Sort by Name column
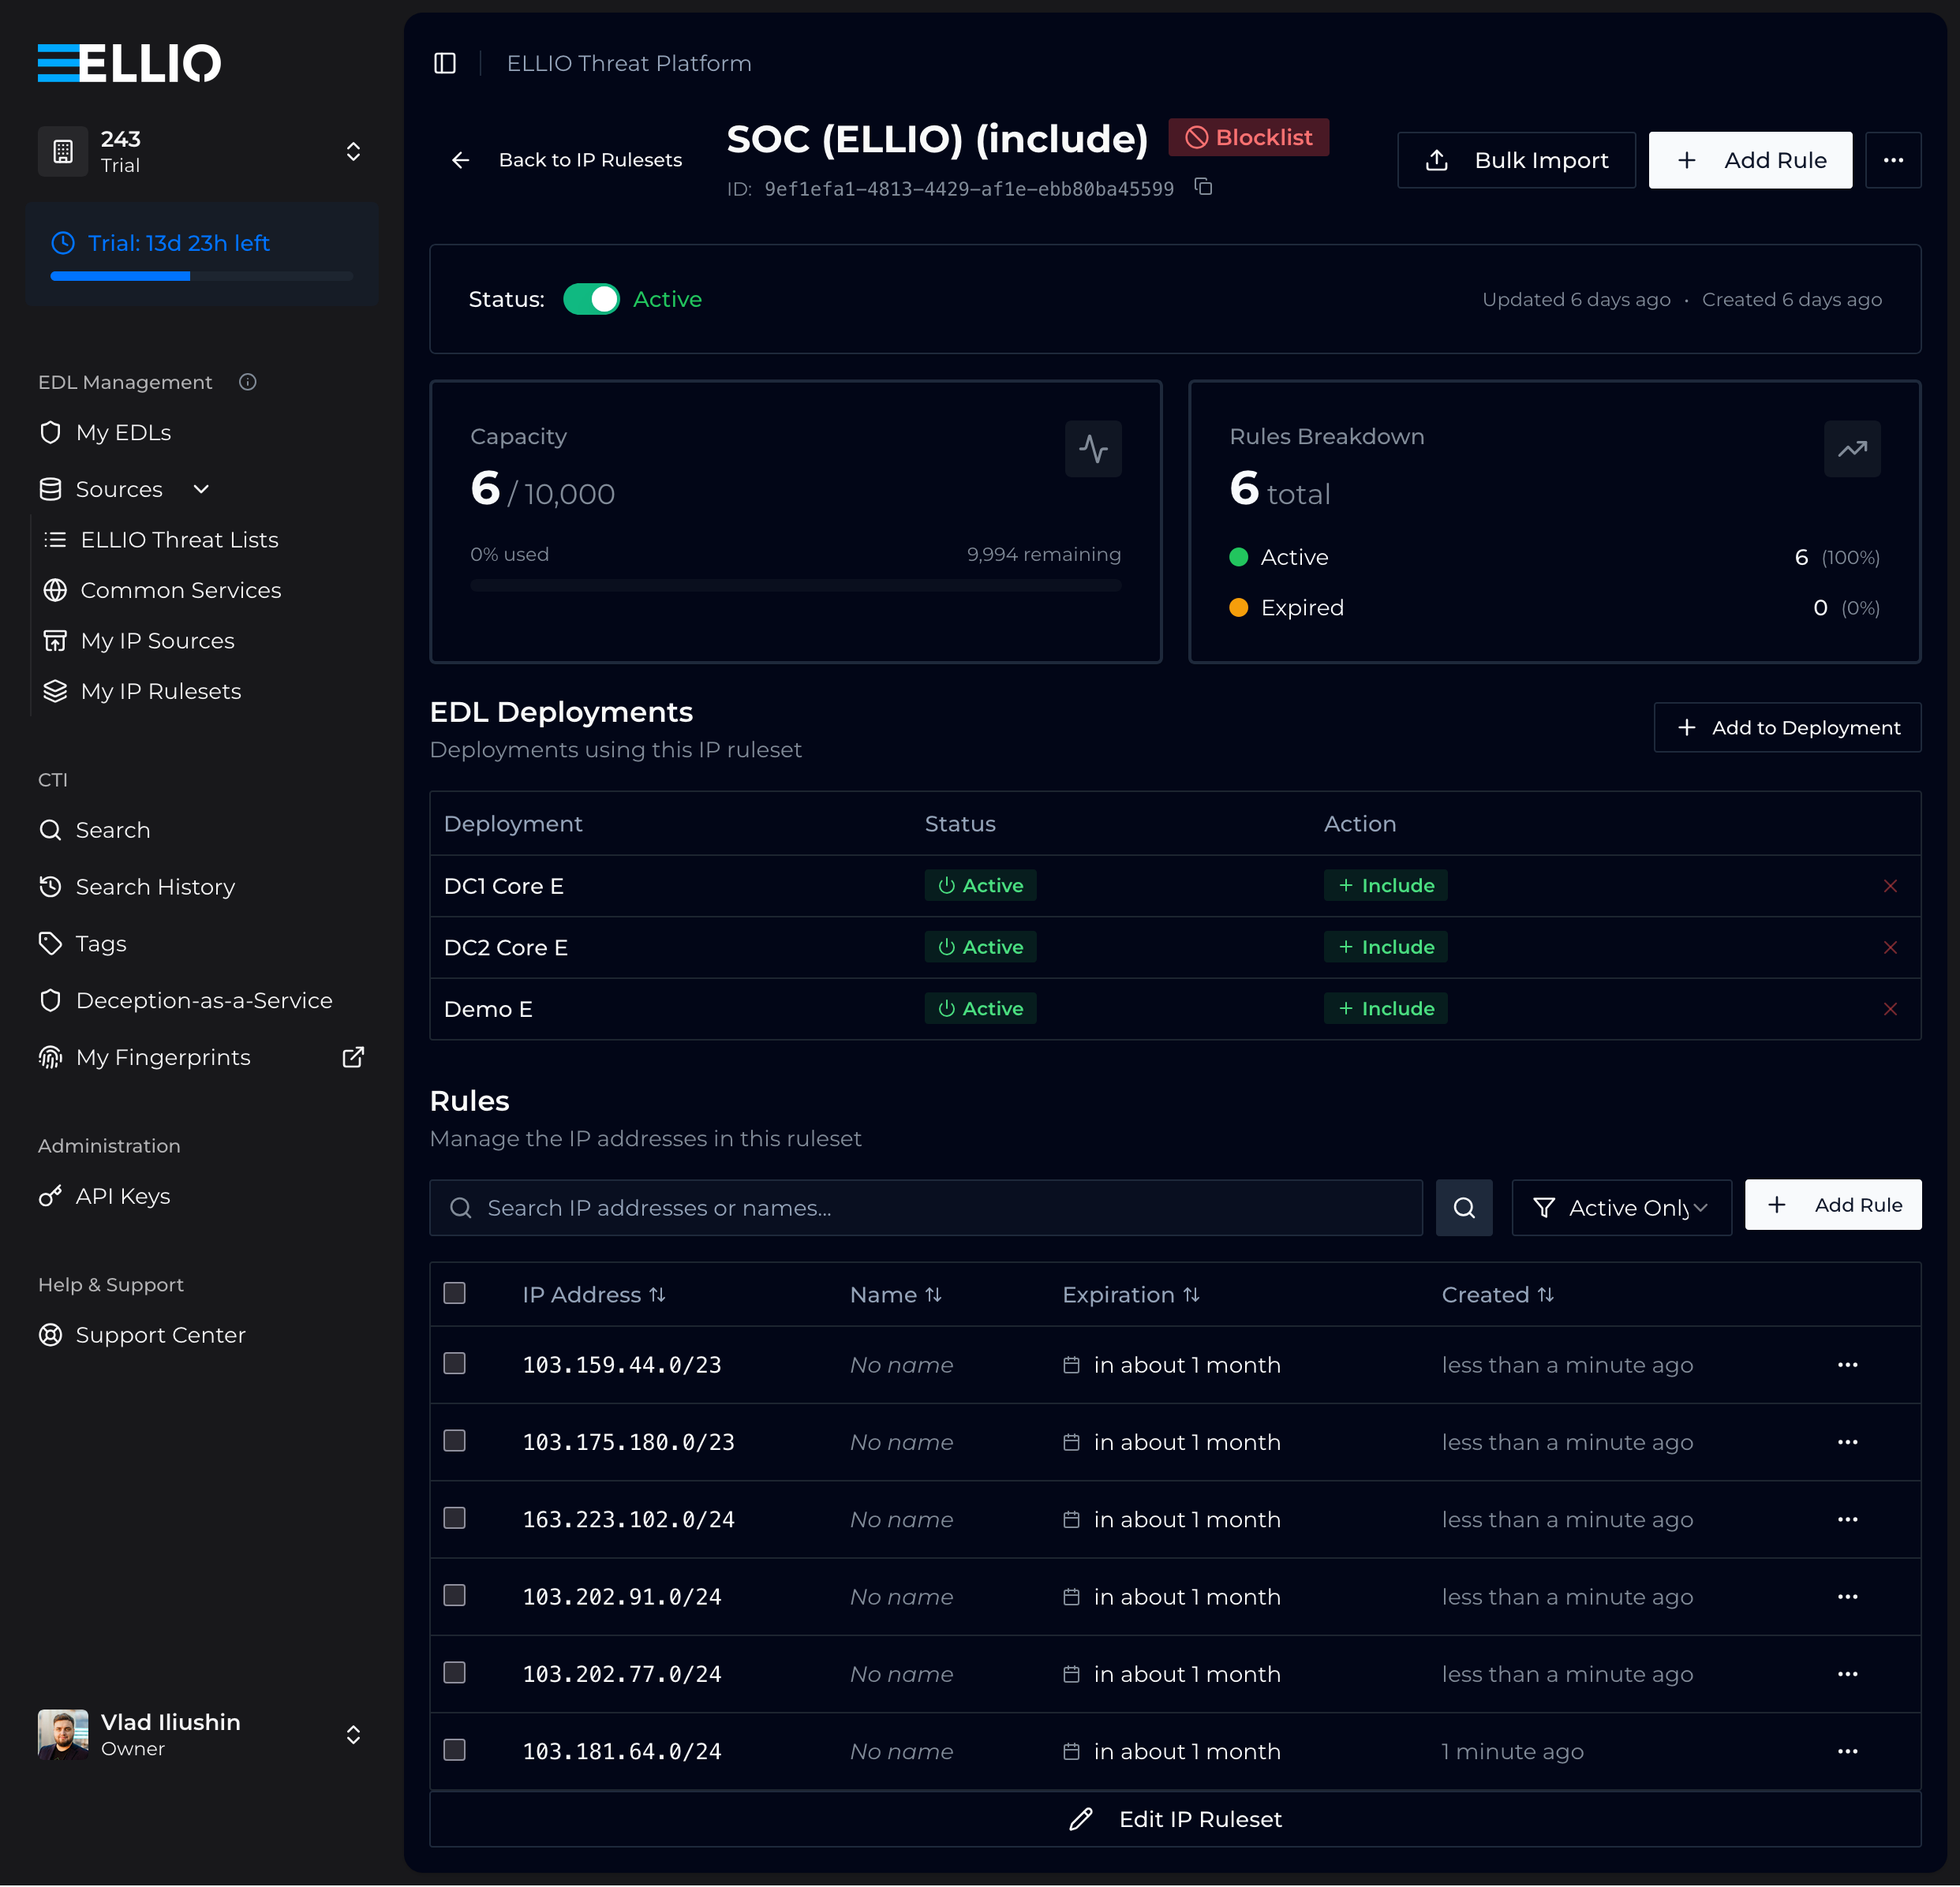Viewport: 1960px width, 1887px height. tap(895, 1295)
